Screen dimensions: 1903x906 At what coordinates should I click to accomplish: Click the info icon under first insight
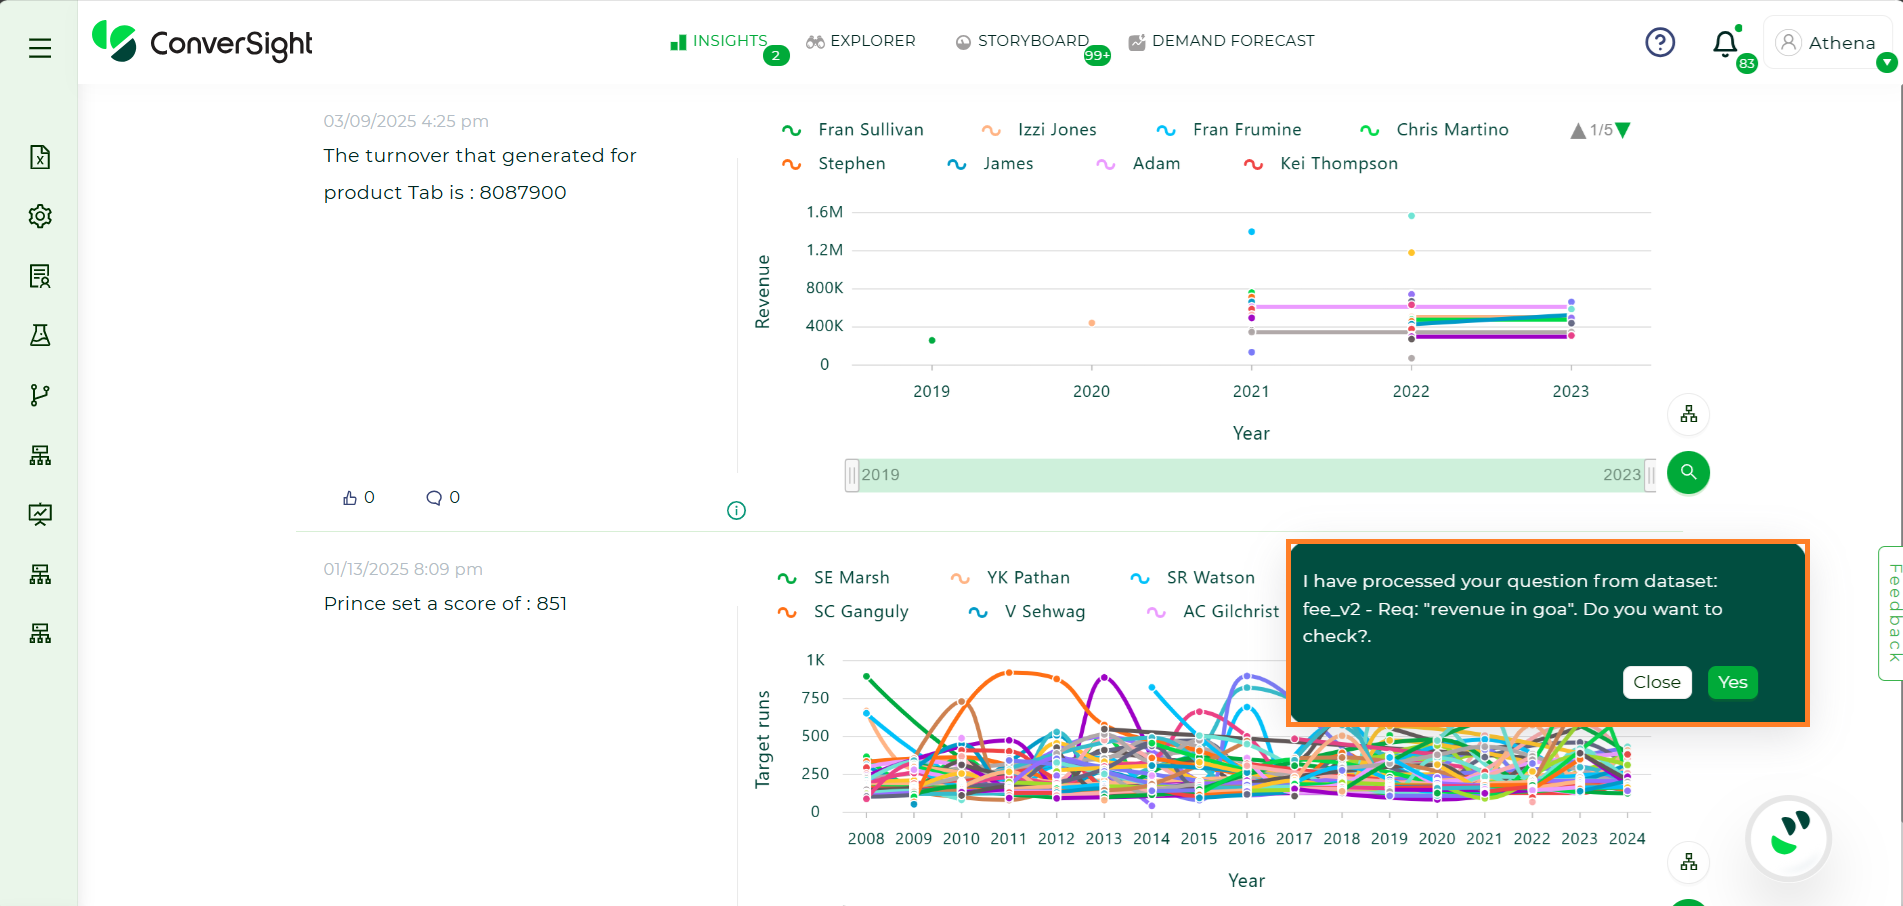(736, 511)
